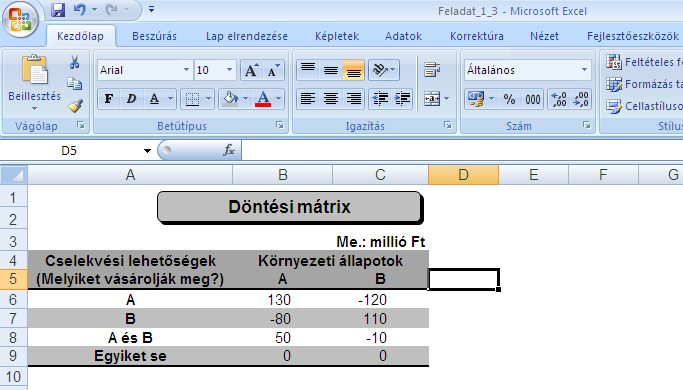Activate the Format Painter brush
Image resolution: width=683 pixels, height=390 pixels.
75,105
